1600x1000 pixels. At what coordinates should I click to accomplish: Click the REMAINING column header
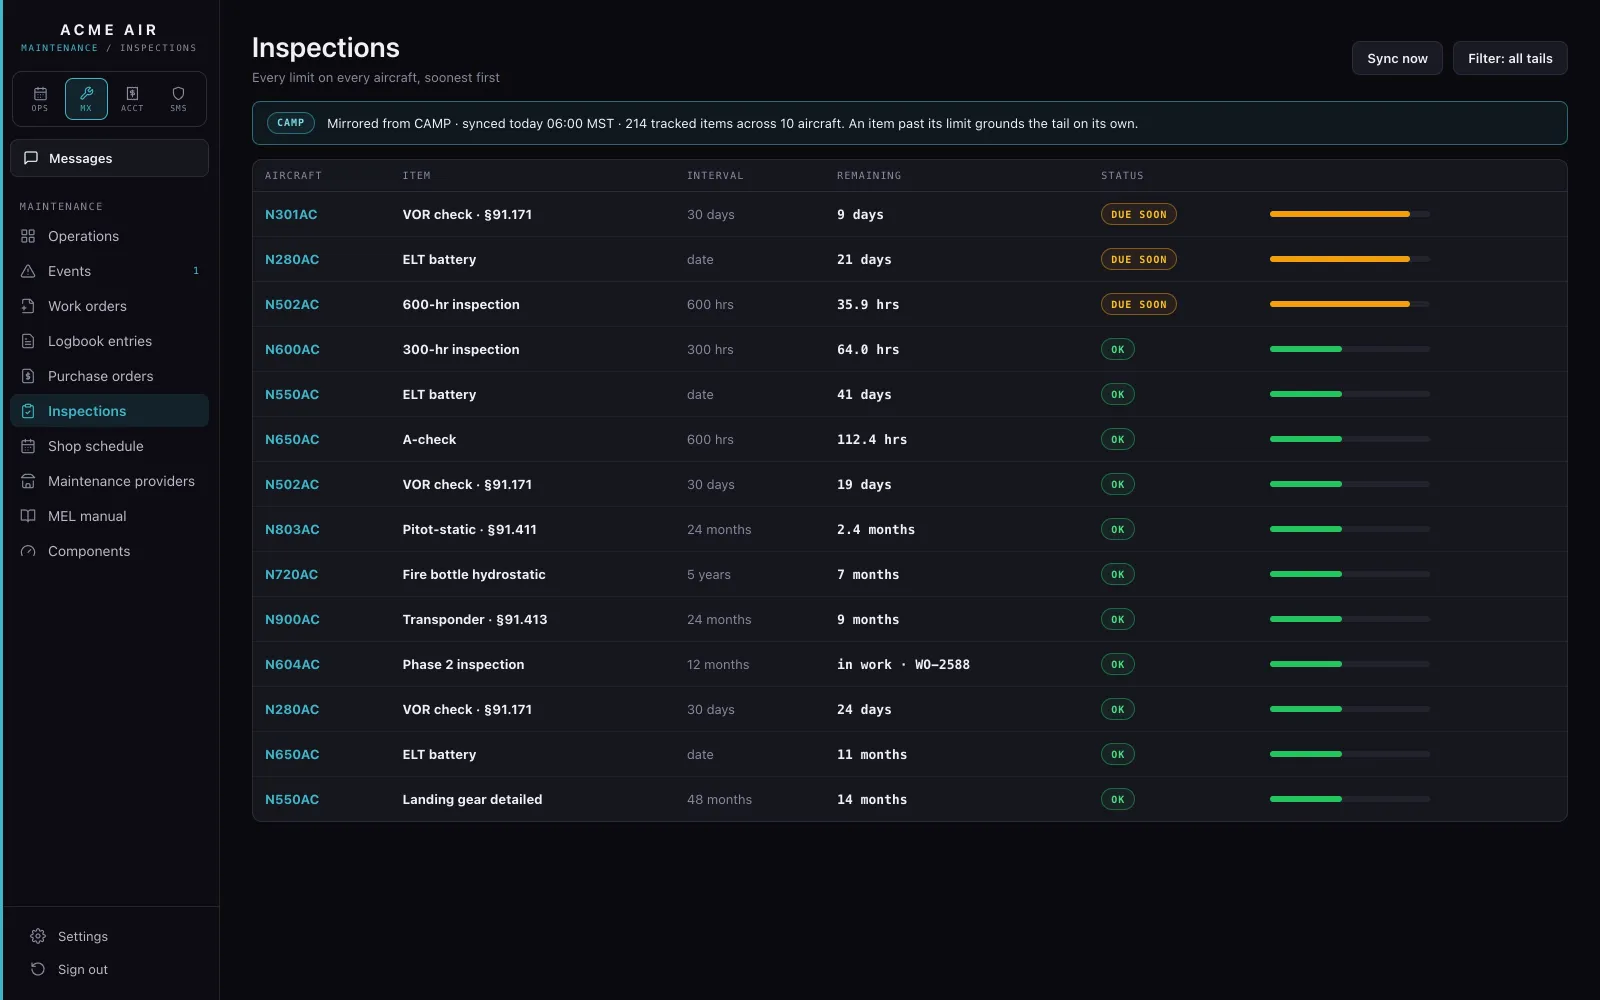pos(869,176)
